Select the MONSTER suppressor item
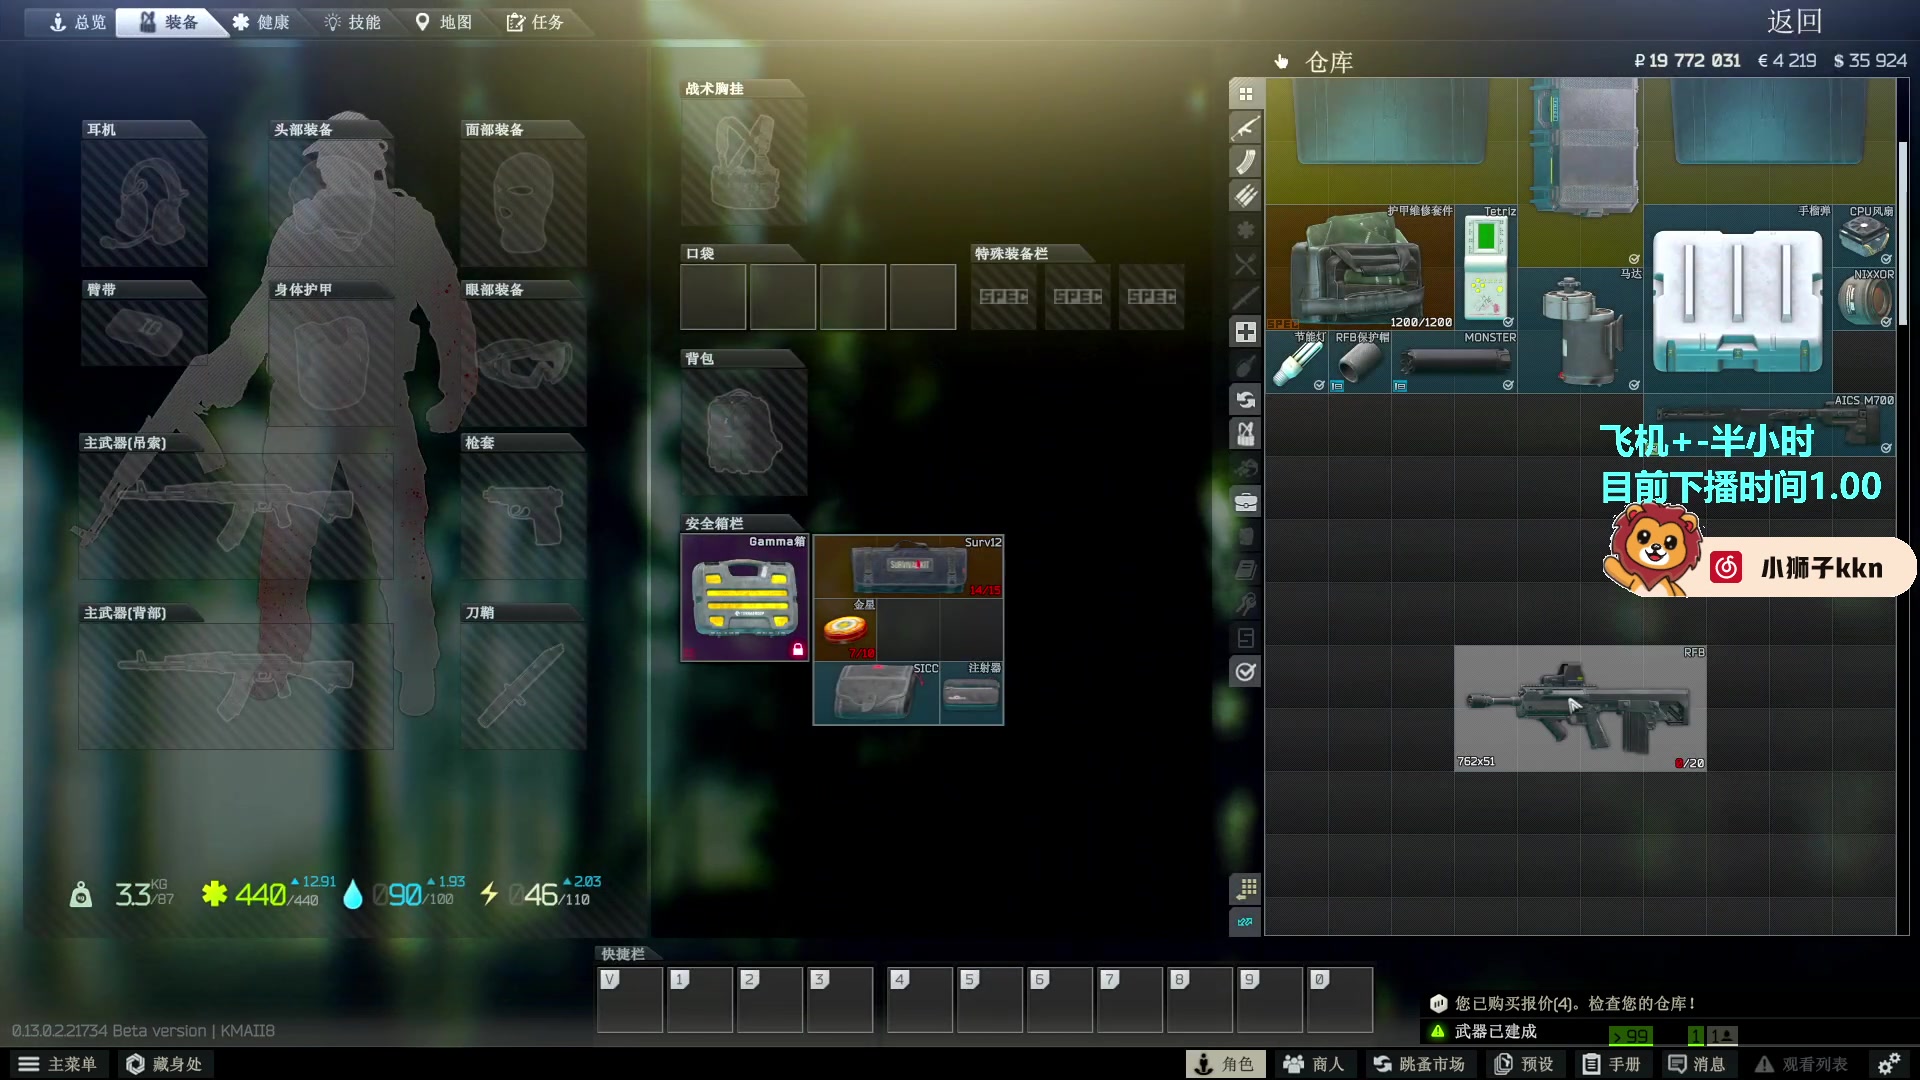Viewport: 1920px width, 1080px height. click(1455, 362)
